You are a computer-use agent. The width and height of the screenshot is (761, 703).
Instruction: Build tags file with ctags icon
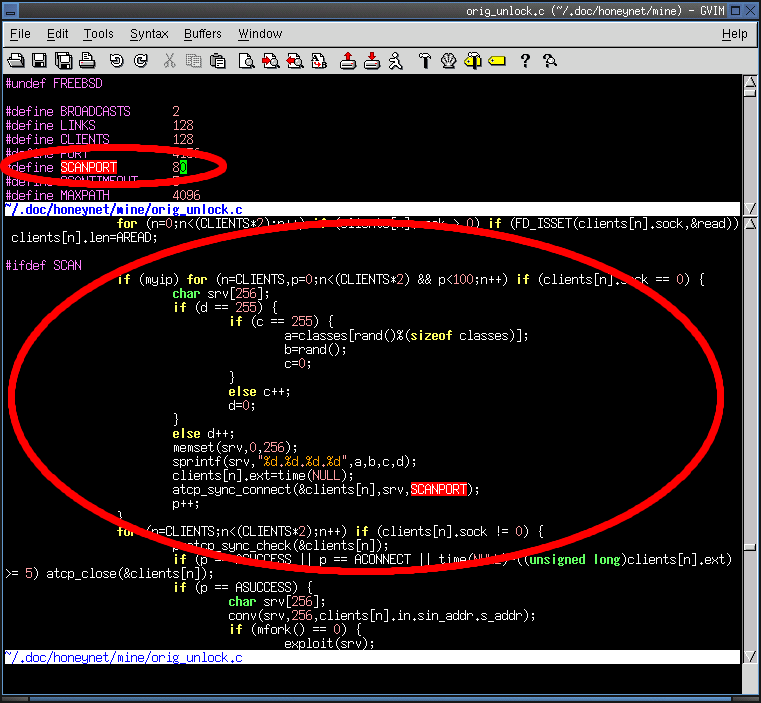coord(473,61)
